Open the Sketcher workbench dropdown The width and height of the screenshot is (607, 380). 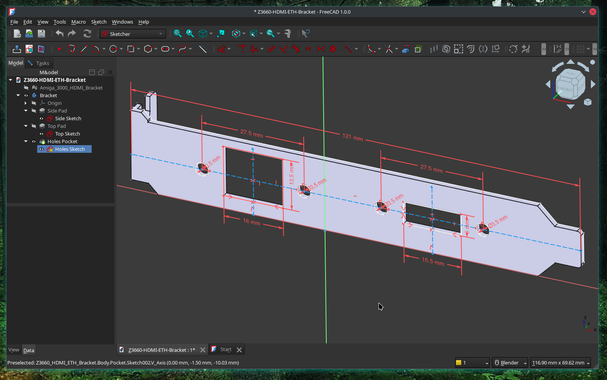pos(133,34)
